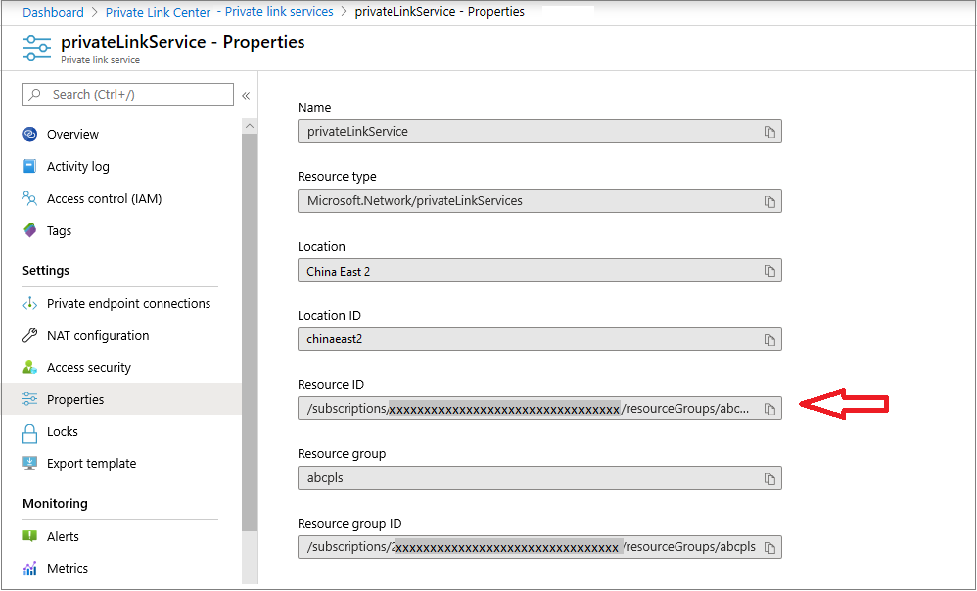Select NAT configuration
This screenshot has width=977, height=591.
pyautogui.click(x=98, y=336)
